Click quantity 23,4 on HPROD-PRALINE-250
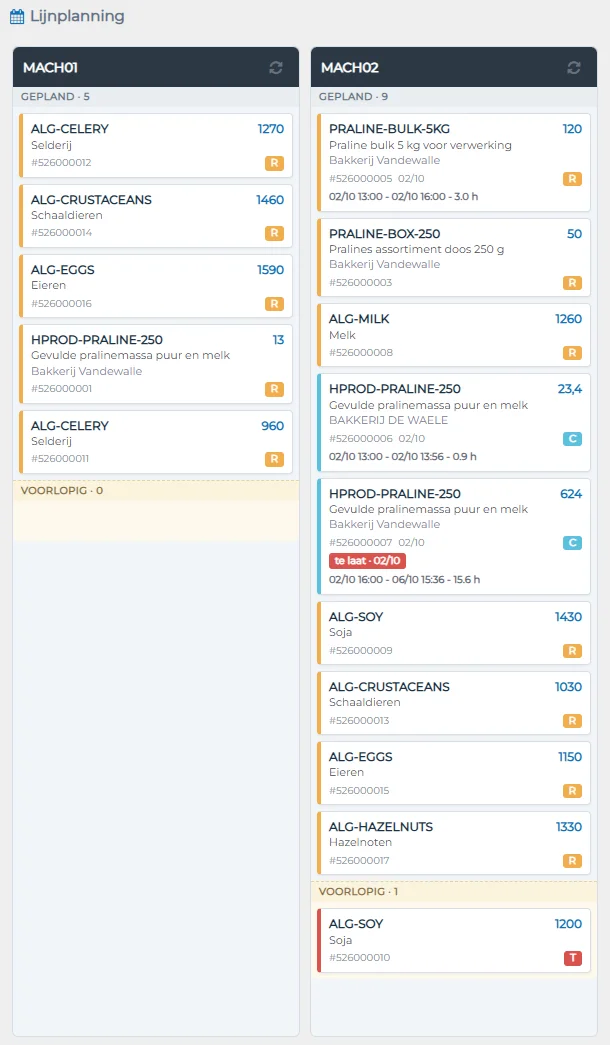 tap(570, 389)
